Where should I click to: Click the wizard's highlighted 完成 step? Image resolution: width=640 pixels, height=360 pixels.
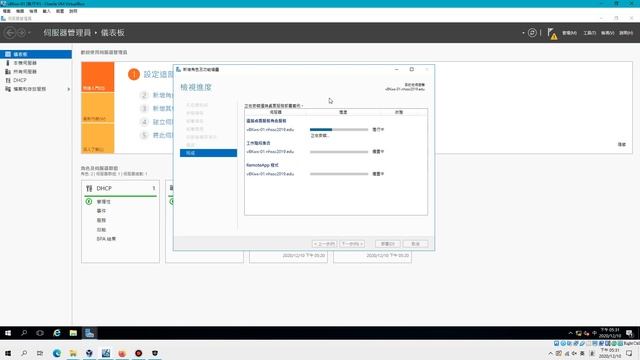pos(208,153)
